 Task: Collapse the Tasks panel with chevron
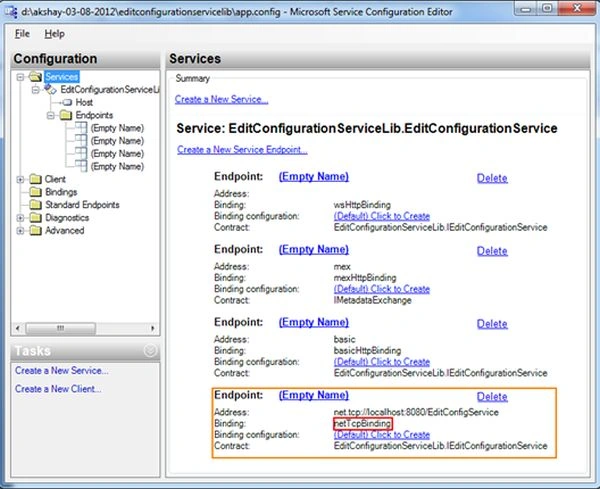150,350
